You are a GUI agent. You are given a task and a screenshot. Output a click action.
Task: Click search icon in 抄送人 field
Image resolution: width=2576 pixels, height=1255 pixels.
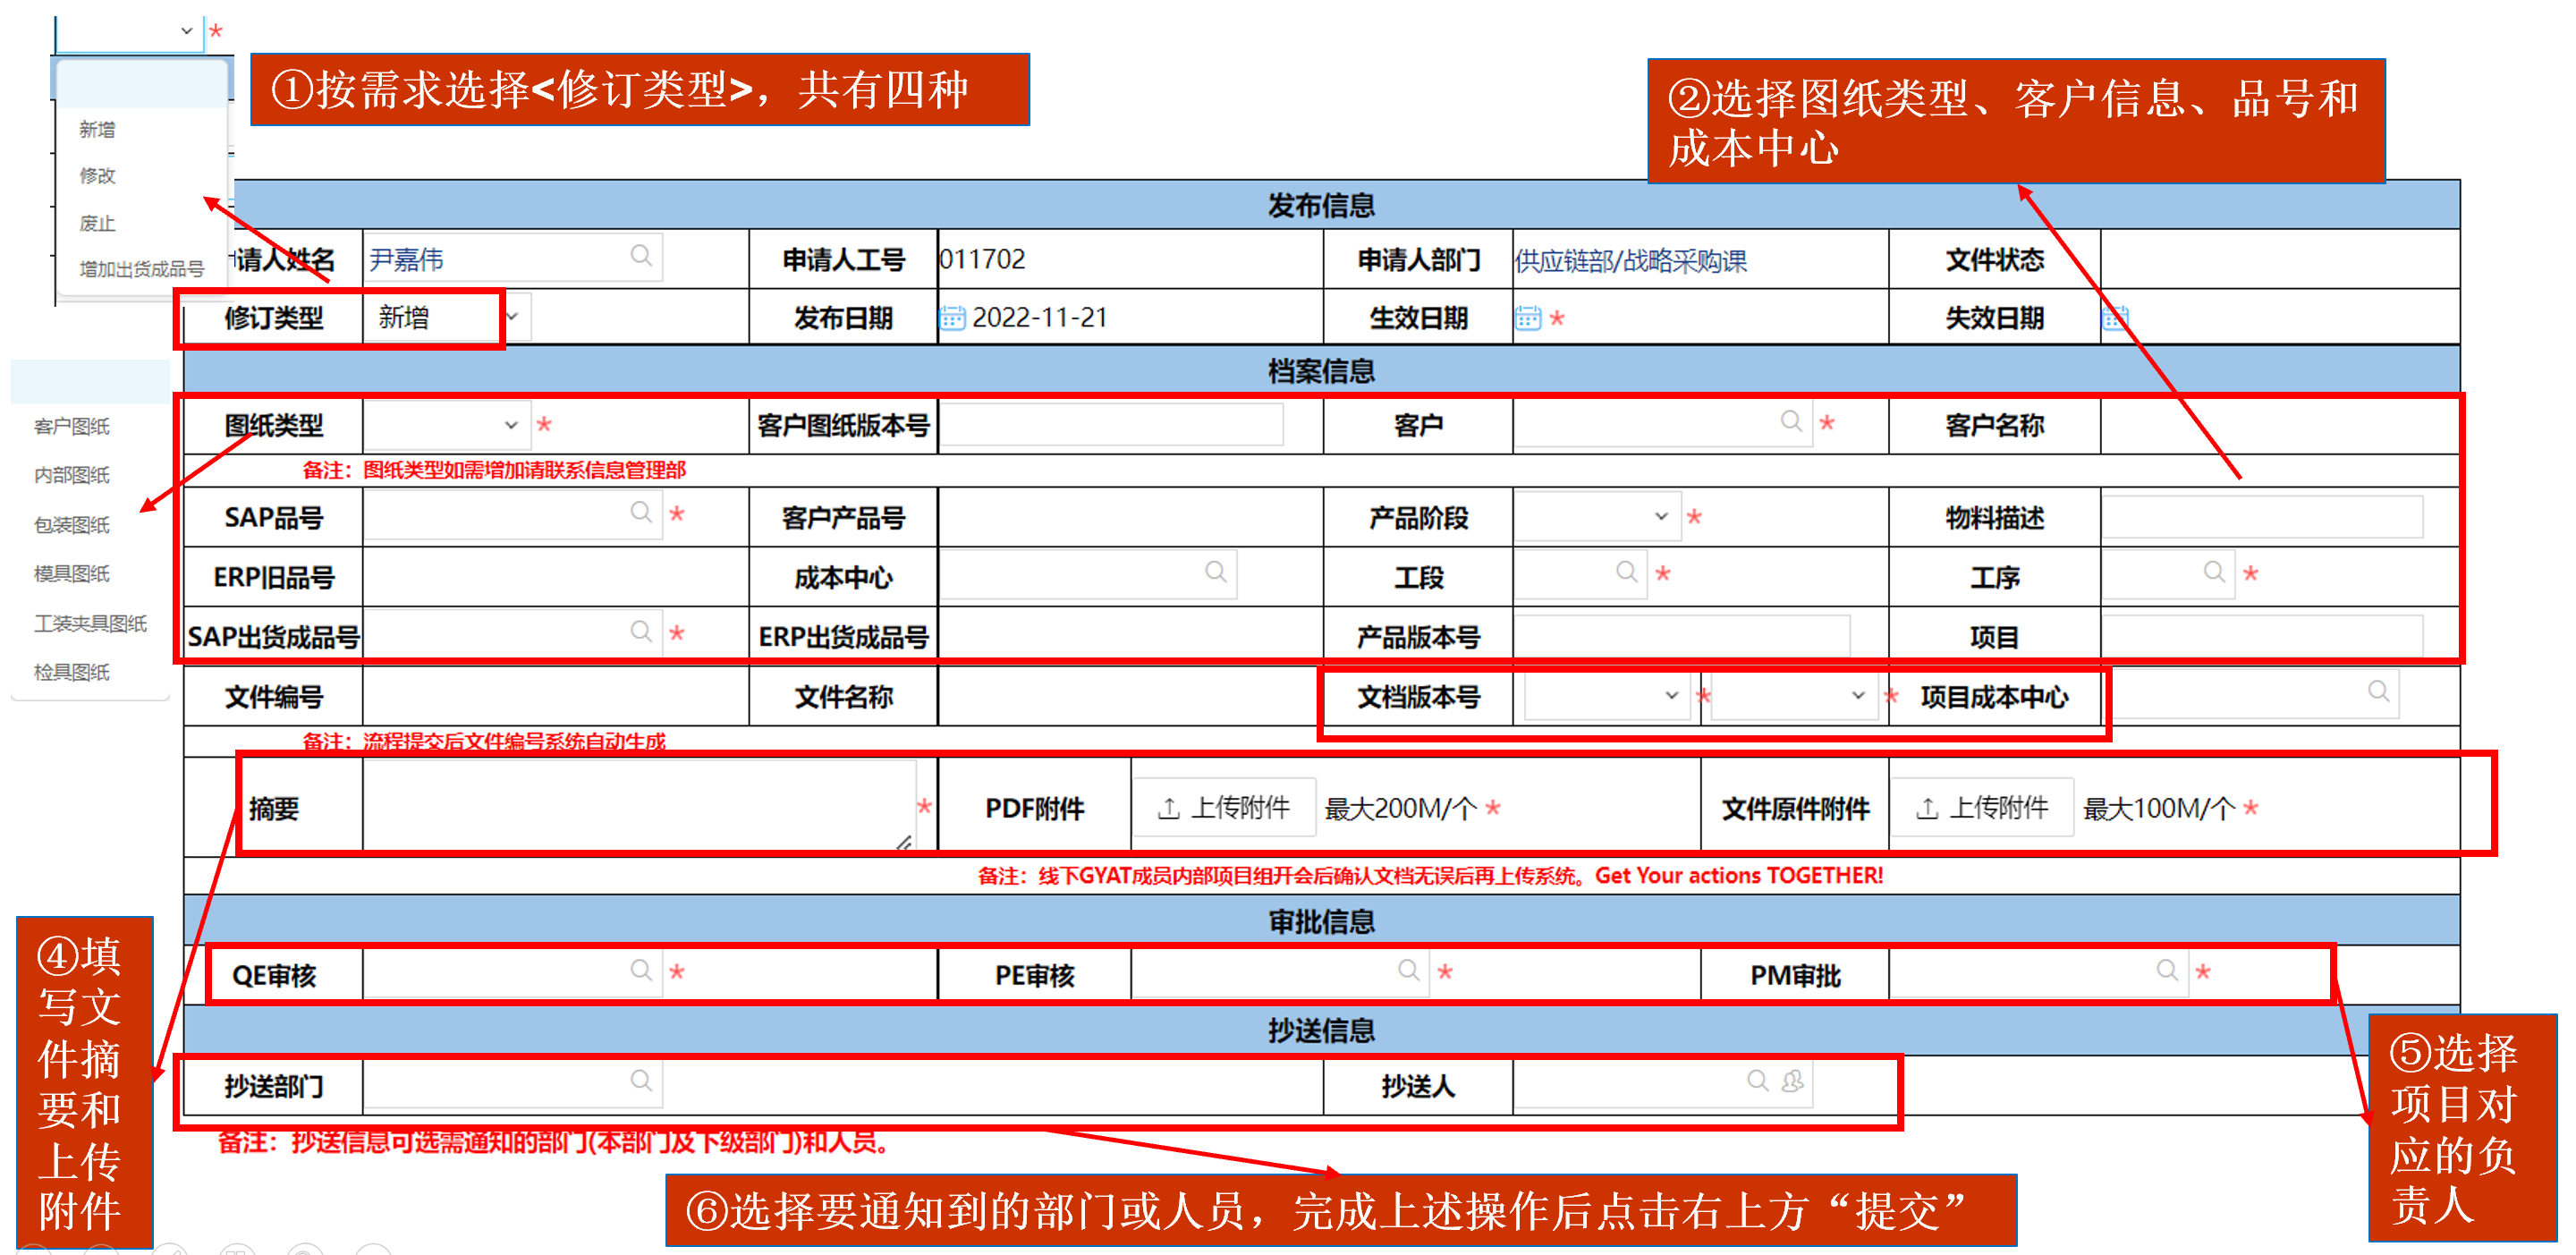(x=1757, y=1081)
